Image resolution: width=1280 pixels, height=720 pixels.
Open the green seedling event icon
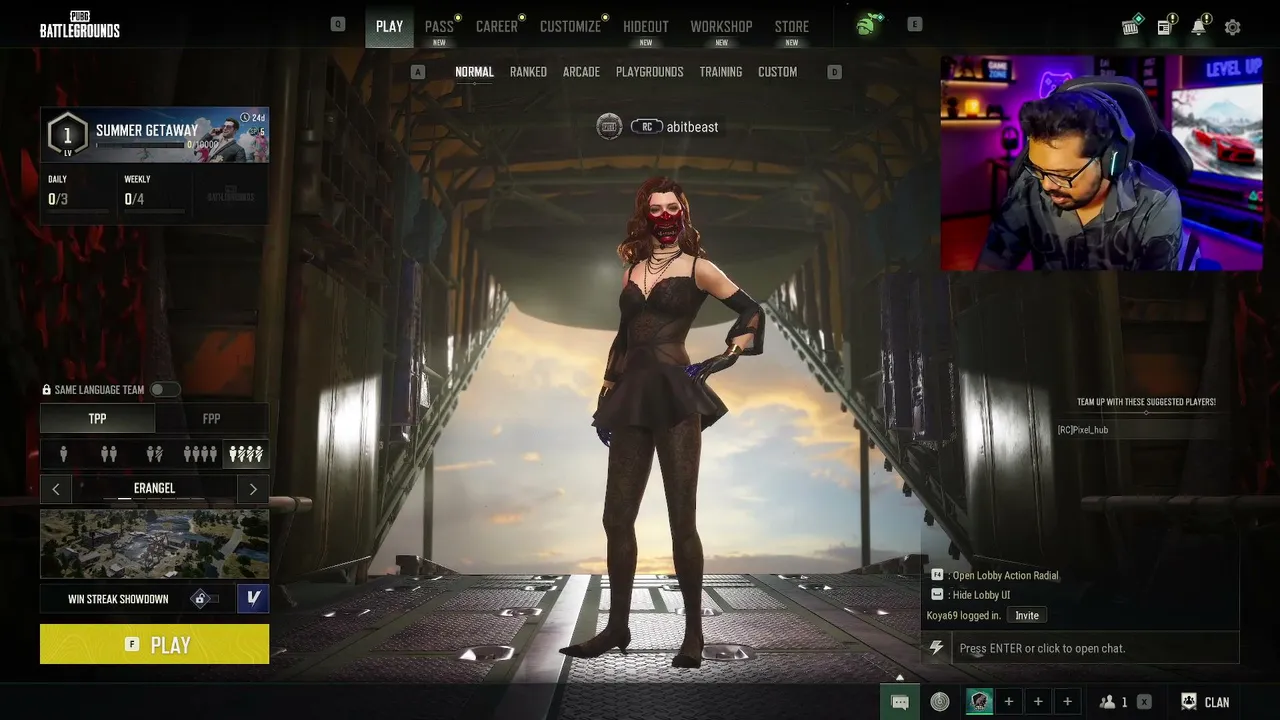click(x=866, y=26)
